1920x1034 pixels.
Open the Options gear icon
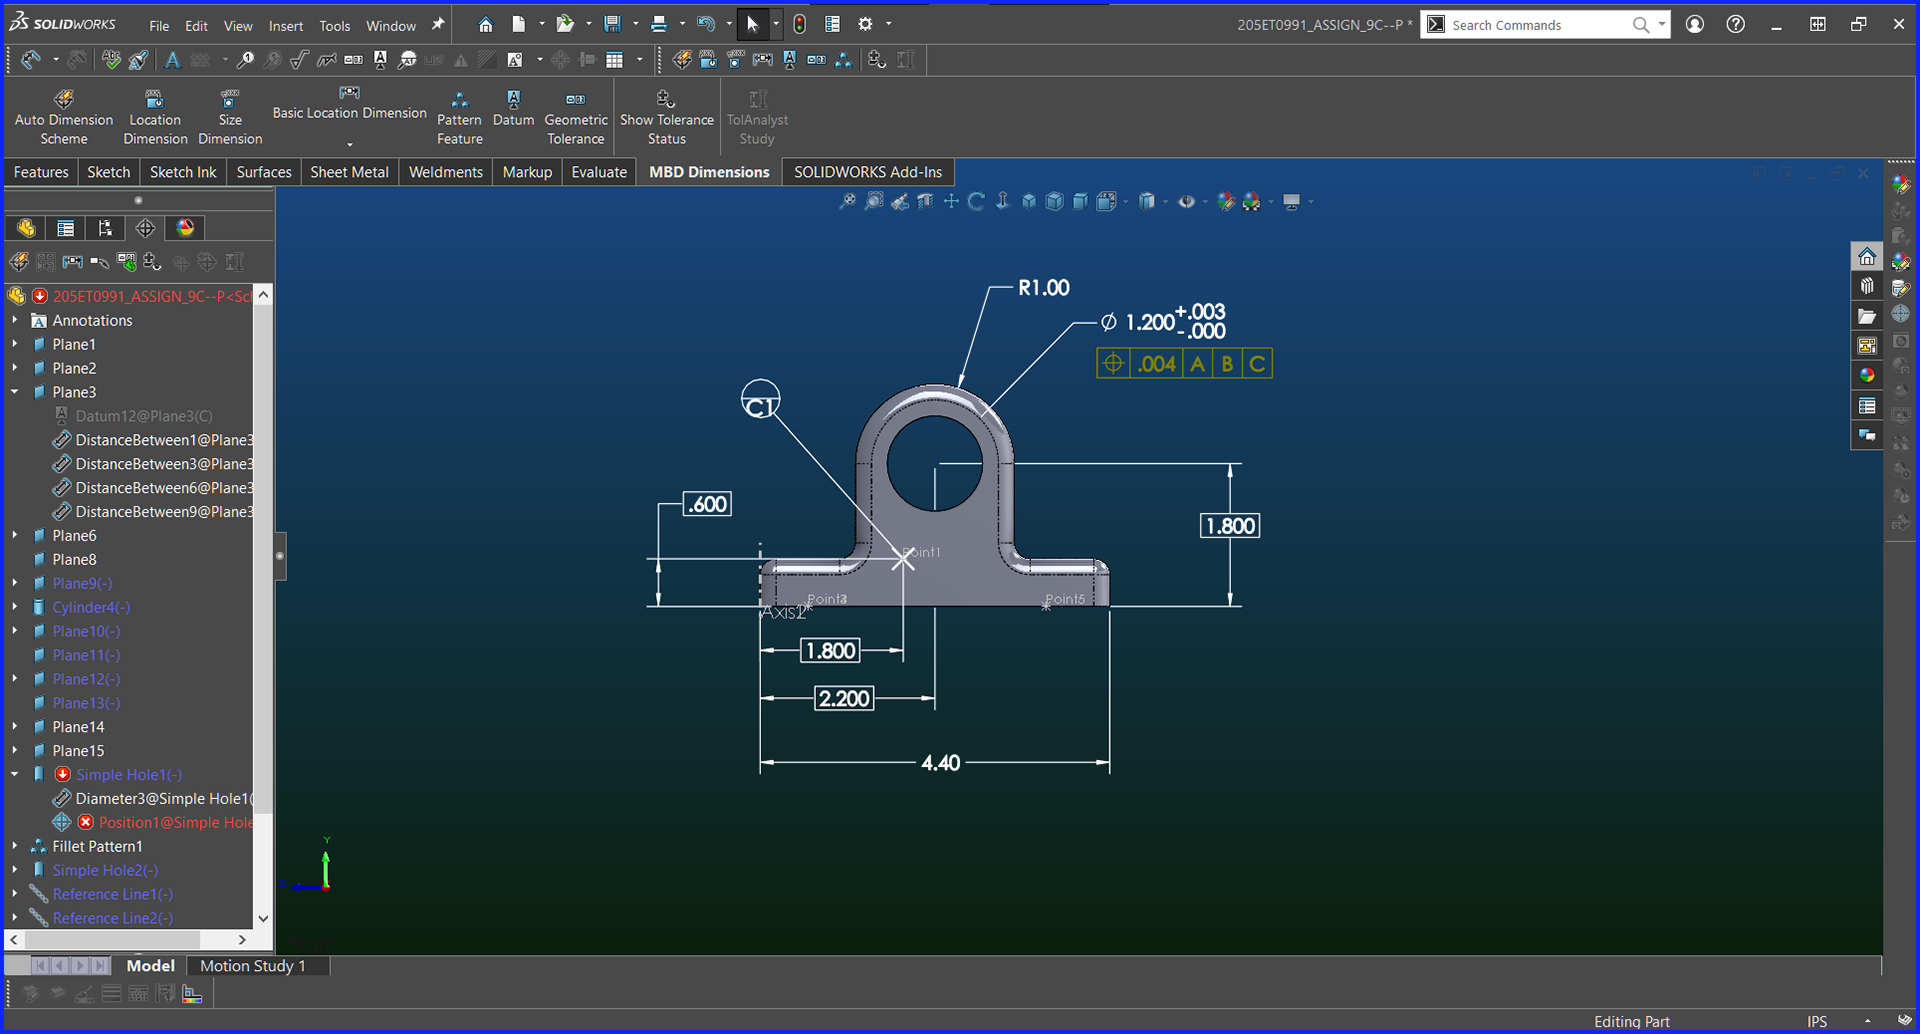coord(866,24)
